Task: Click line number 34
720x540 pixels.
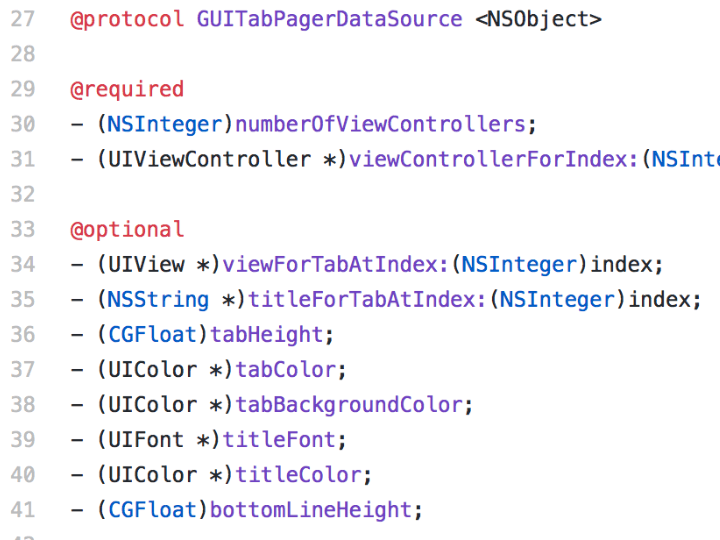Action: tap(22, 265)
